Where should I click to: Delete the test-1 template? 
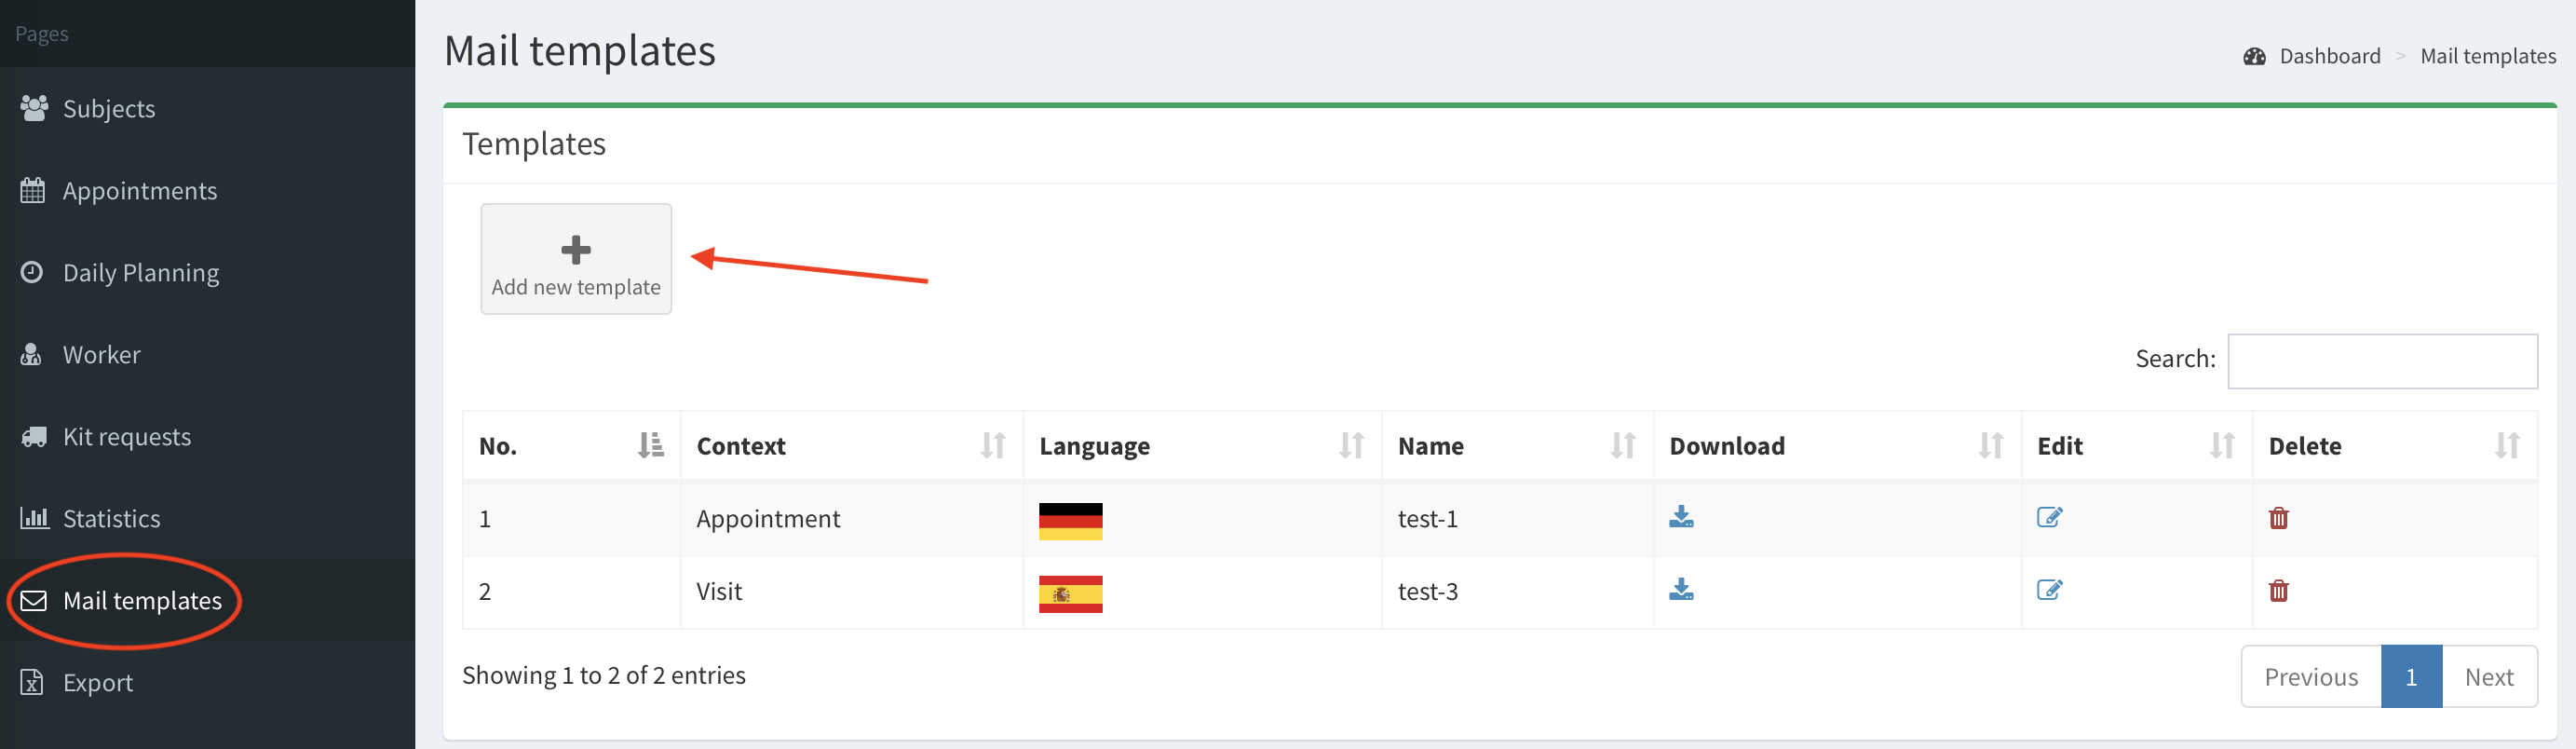pos(2278,518)
